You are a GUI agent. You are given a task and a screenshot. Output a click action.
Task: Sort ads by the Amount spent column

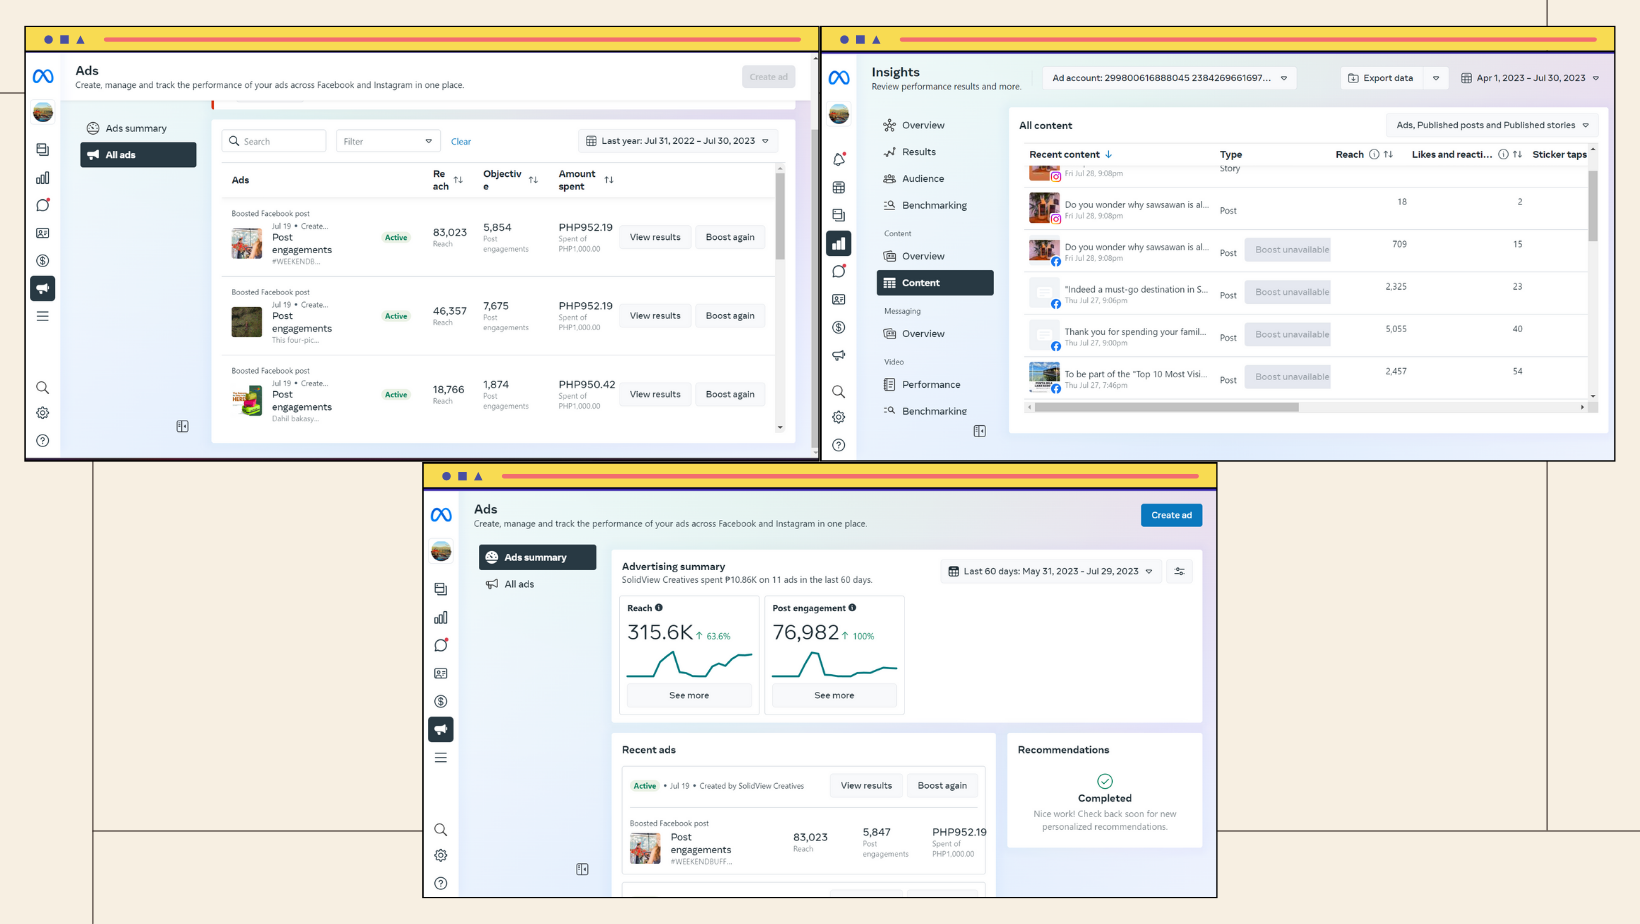[609, 180]
